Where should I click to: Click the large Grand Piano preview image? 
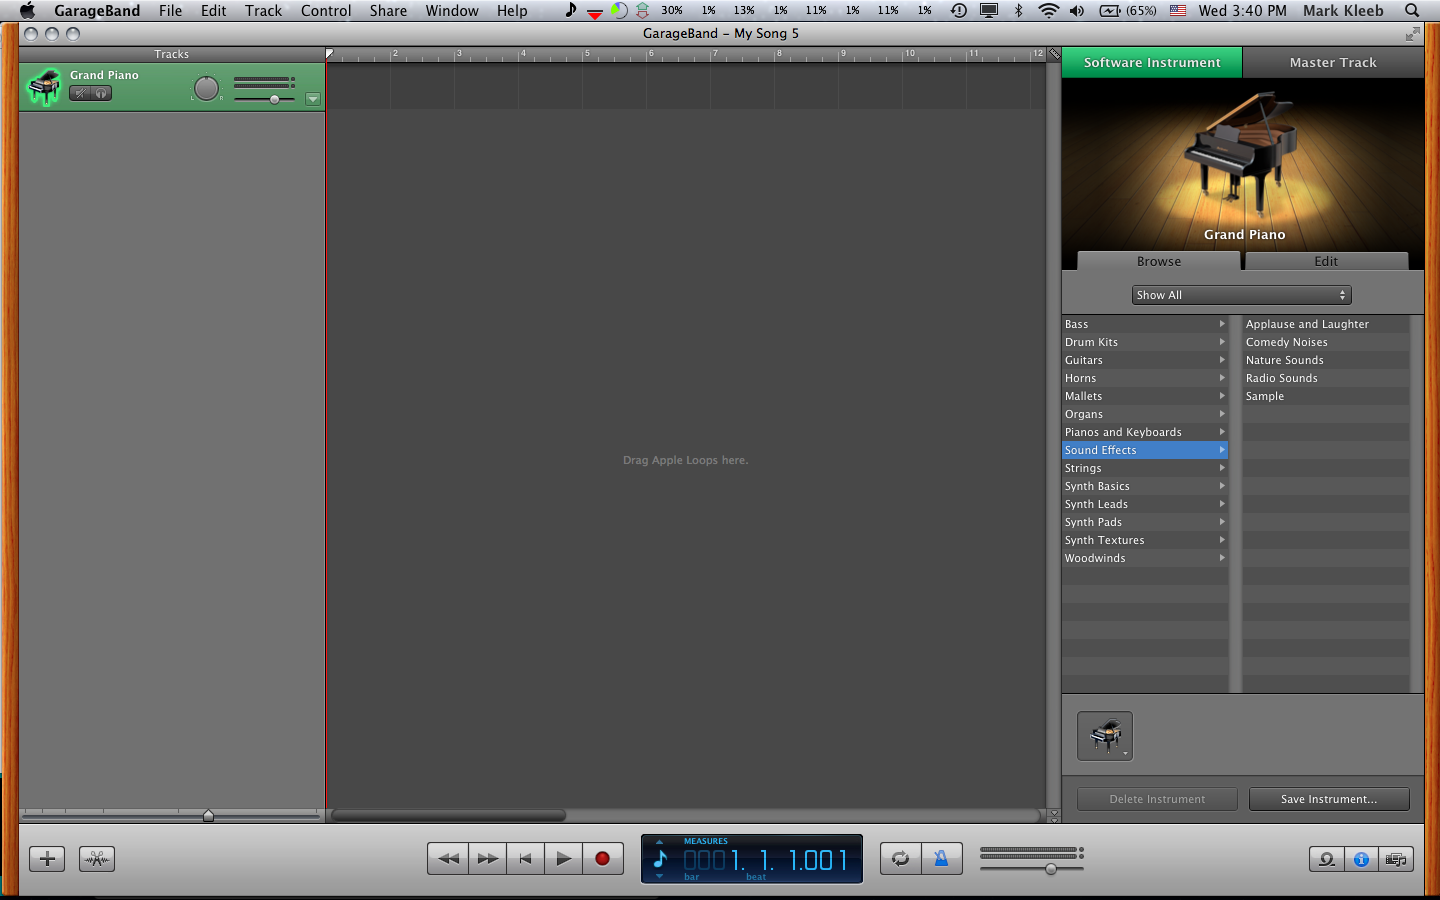[1242, 163]
